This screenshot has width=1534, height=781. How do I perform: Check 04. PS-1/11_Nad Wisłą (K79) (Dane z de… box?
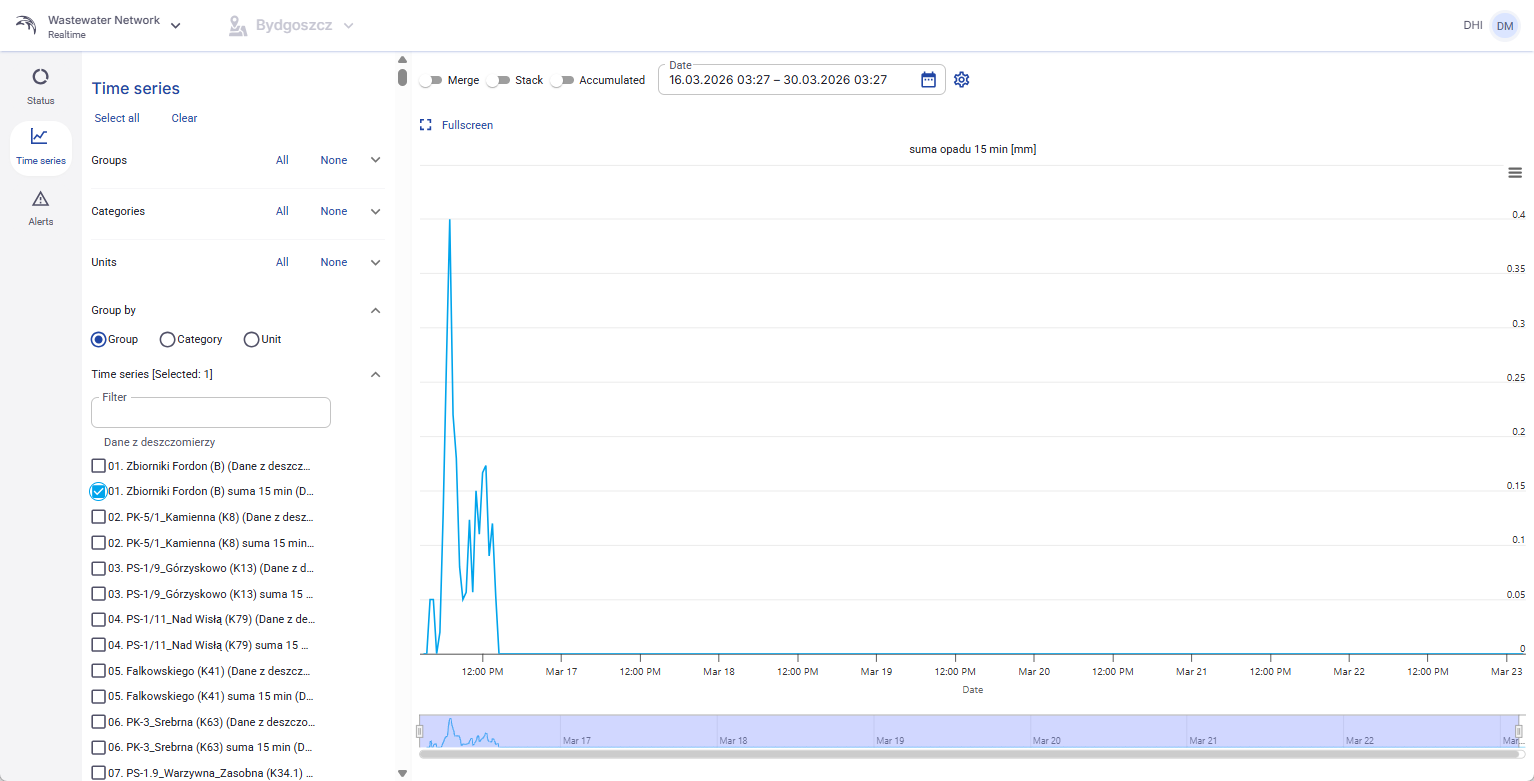pos(98,619)
